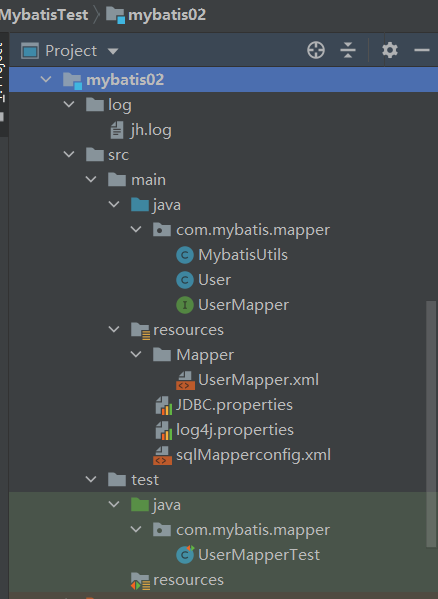The height and width of the screenshot is (599, 438).
Task: Click the UserMapperTest class icon
Action: click(185, 554)
